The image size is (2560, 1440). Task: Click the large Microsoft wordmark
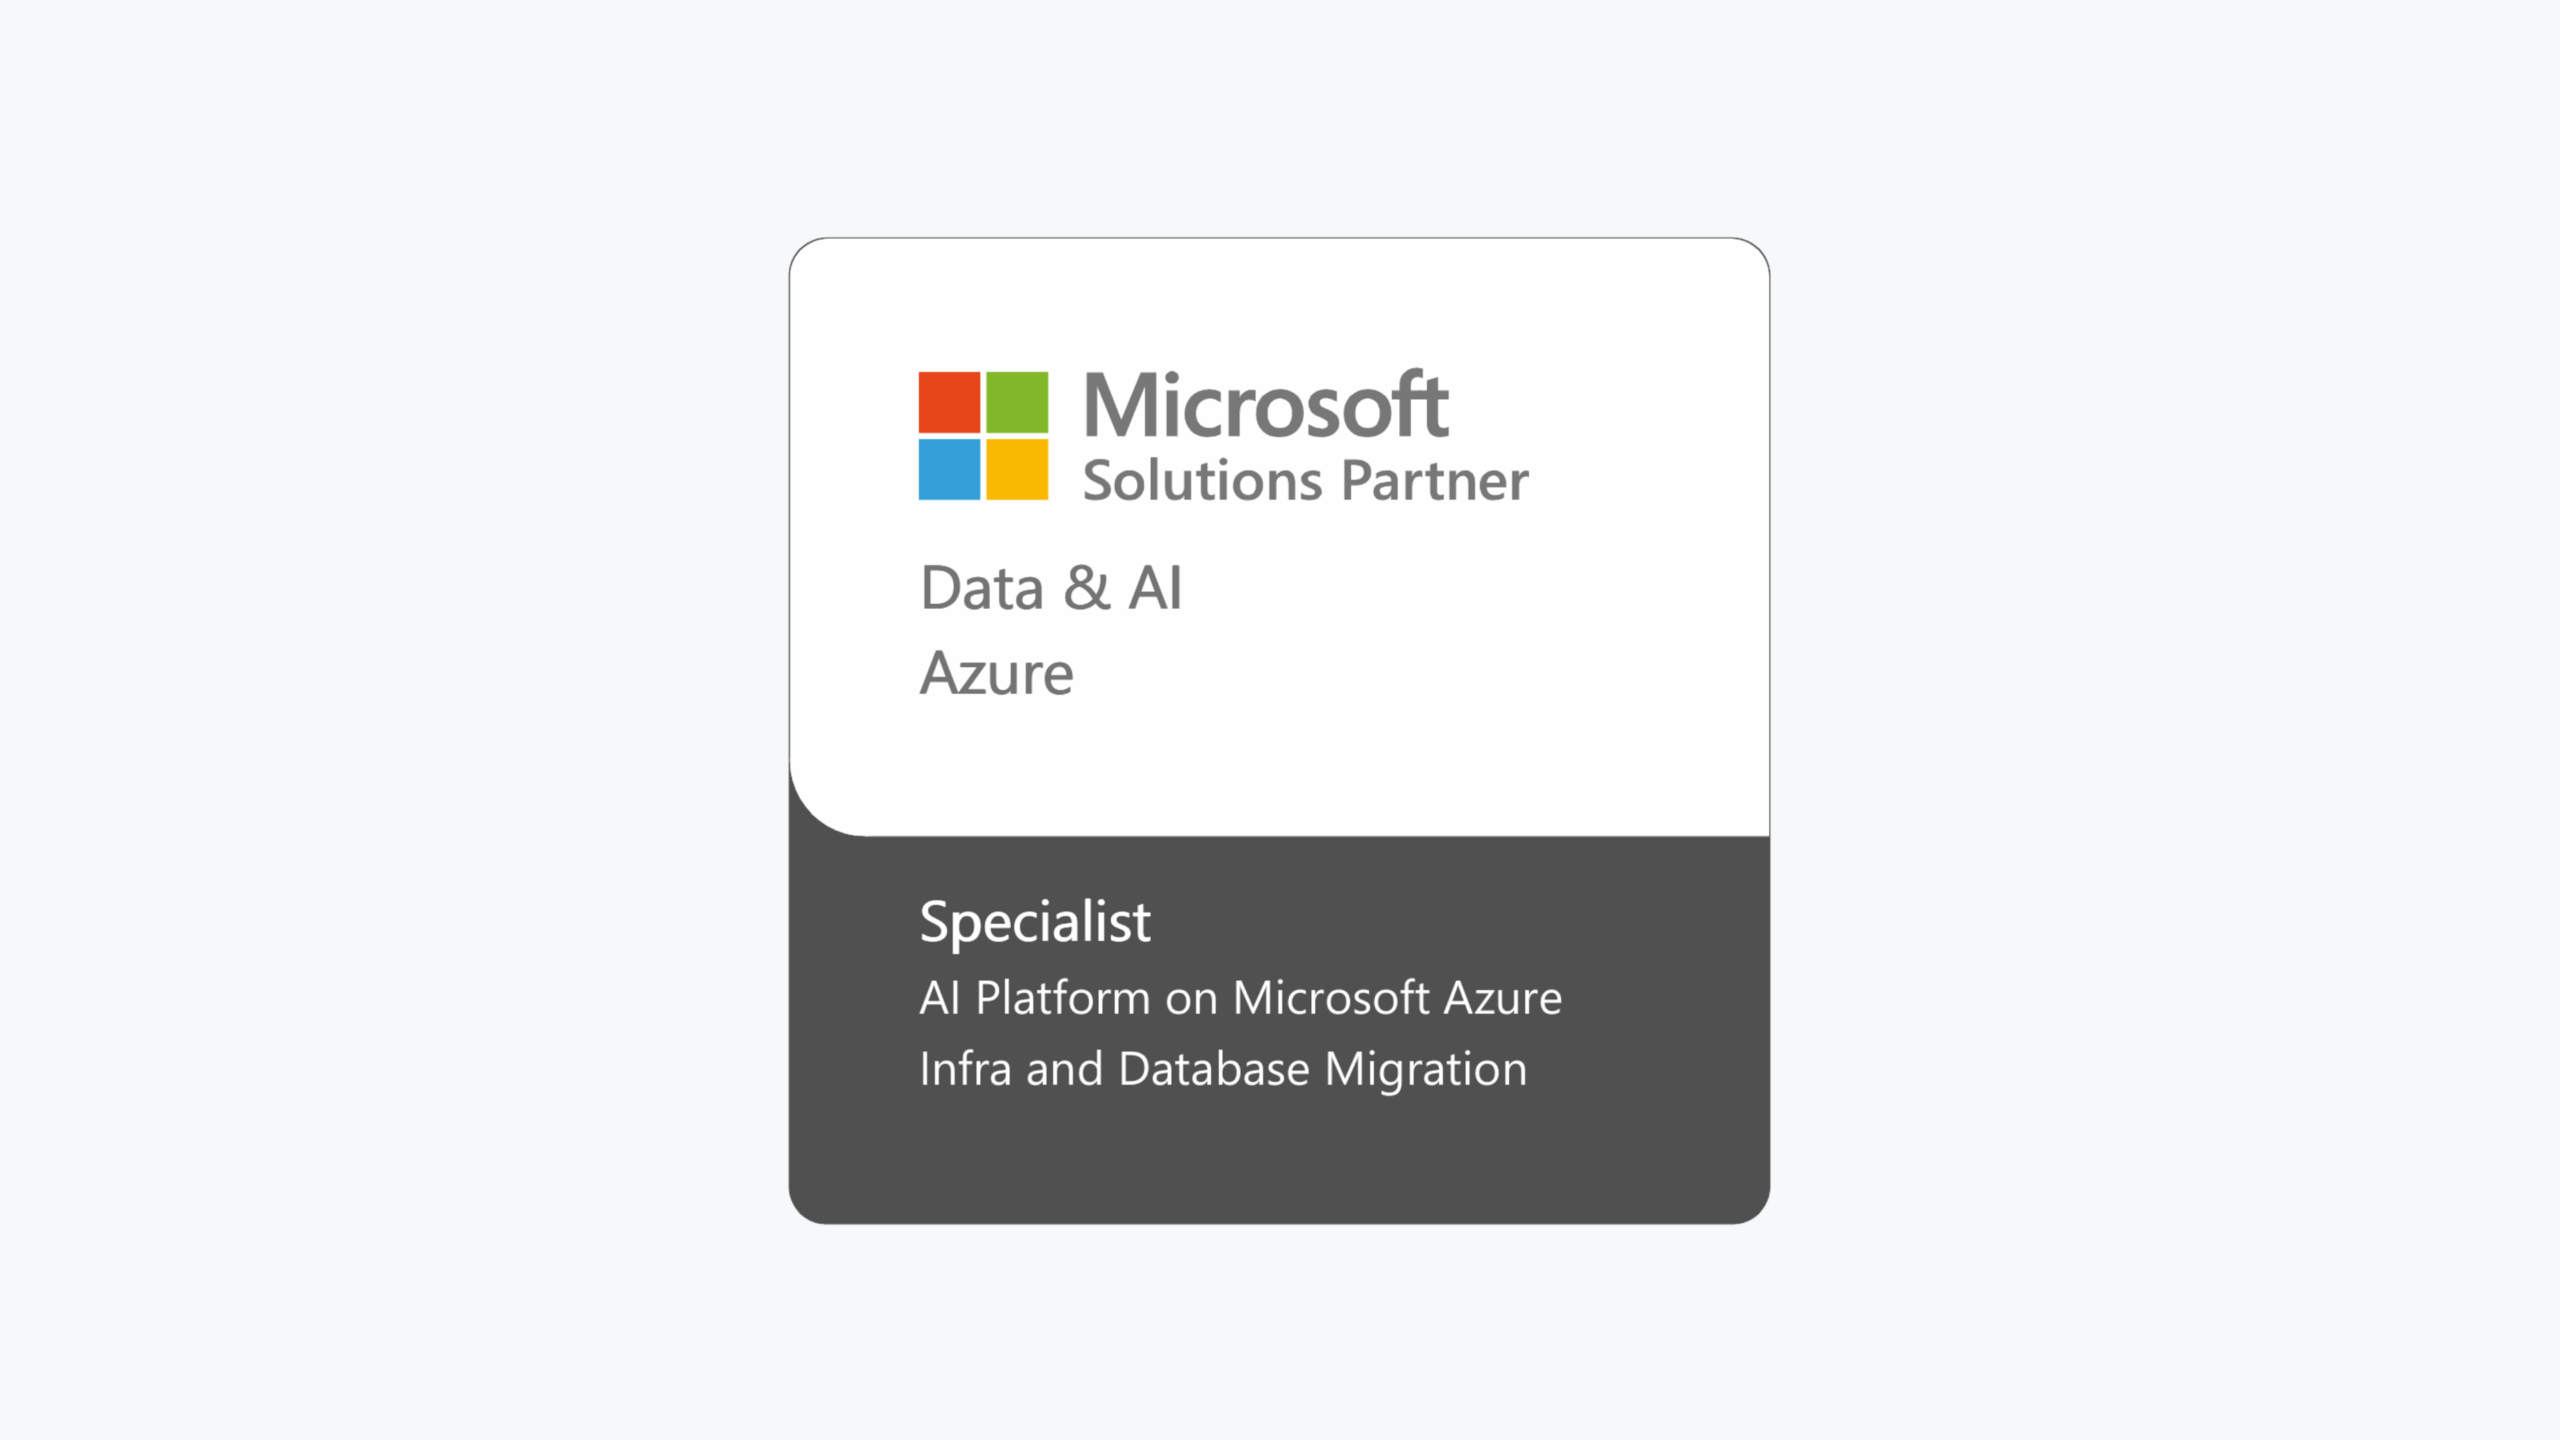coord(1266,404)
